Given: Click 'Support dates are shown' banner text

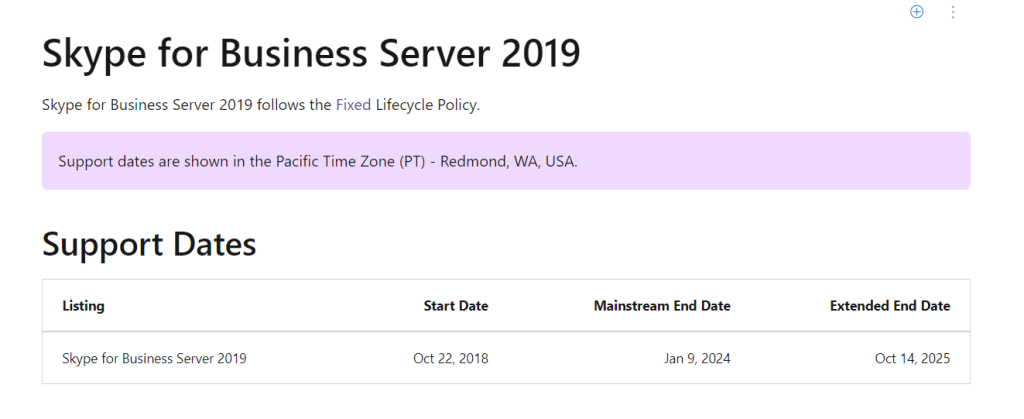Looking at the screenshot, I should tap(139, 161).
